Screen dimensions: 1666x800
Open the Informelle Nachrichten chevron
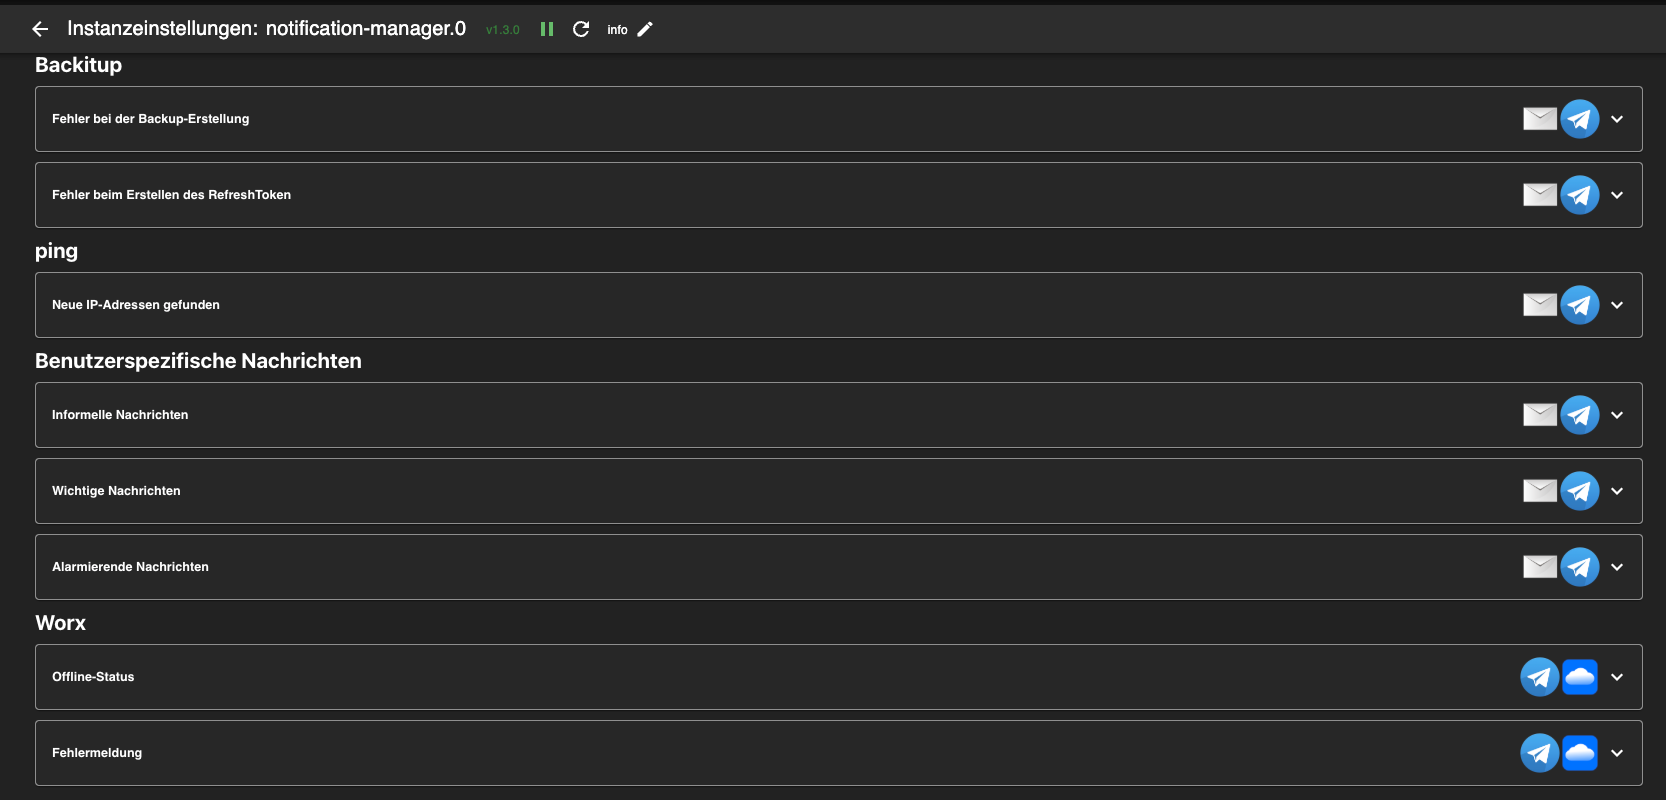click(x=1617, y=415)
